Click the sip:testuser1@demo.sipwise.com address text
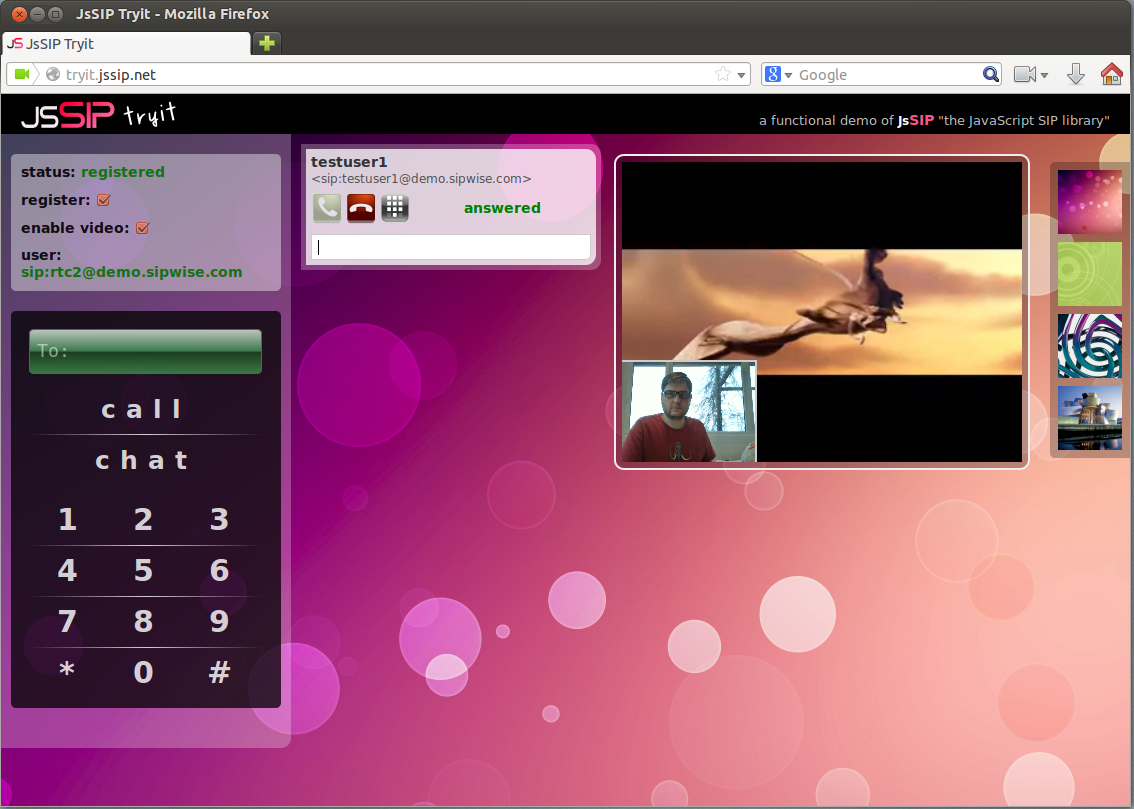Image resolution: width=1134 pixels, height=809 pixels. [422, 179]
